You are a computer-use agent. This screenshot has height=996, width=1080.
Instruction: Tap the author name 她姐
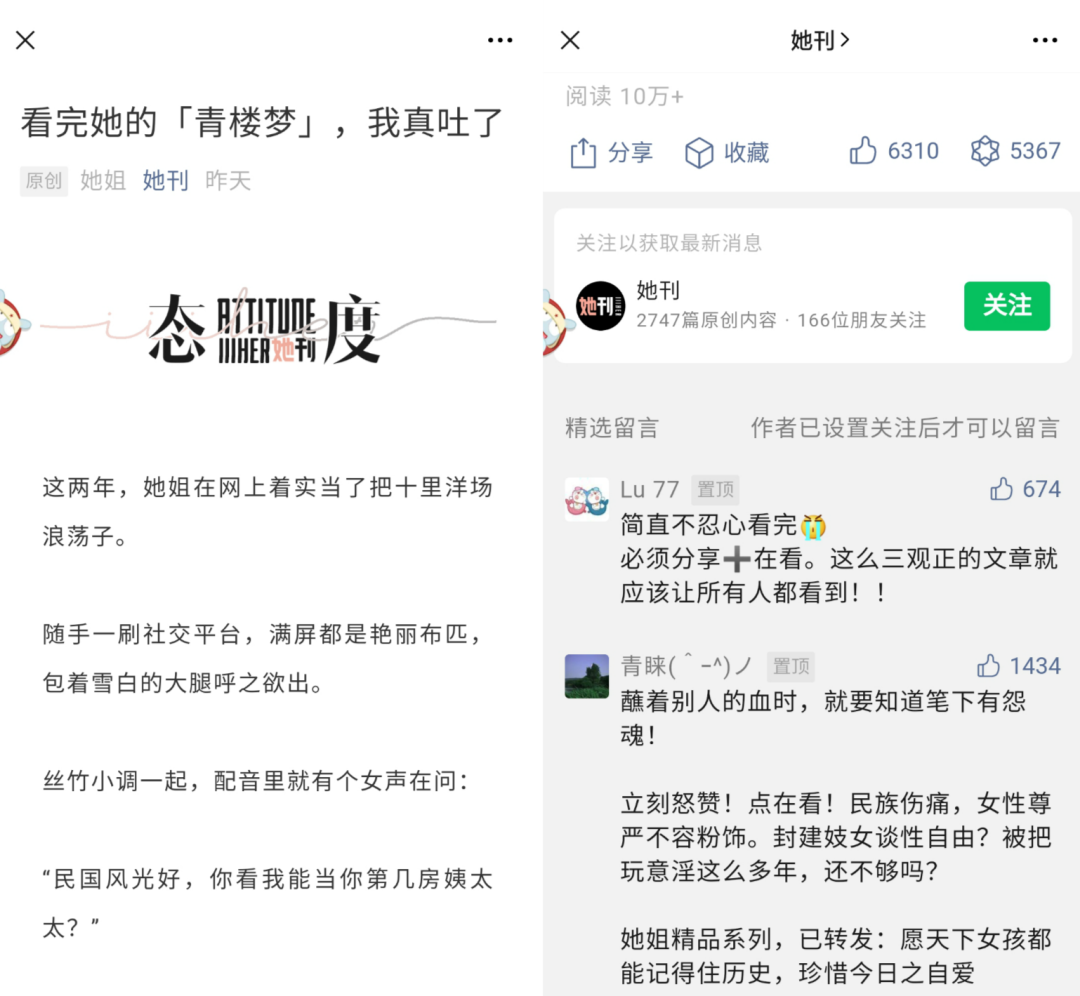(x=103, y=180)
